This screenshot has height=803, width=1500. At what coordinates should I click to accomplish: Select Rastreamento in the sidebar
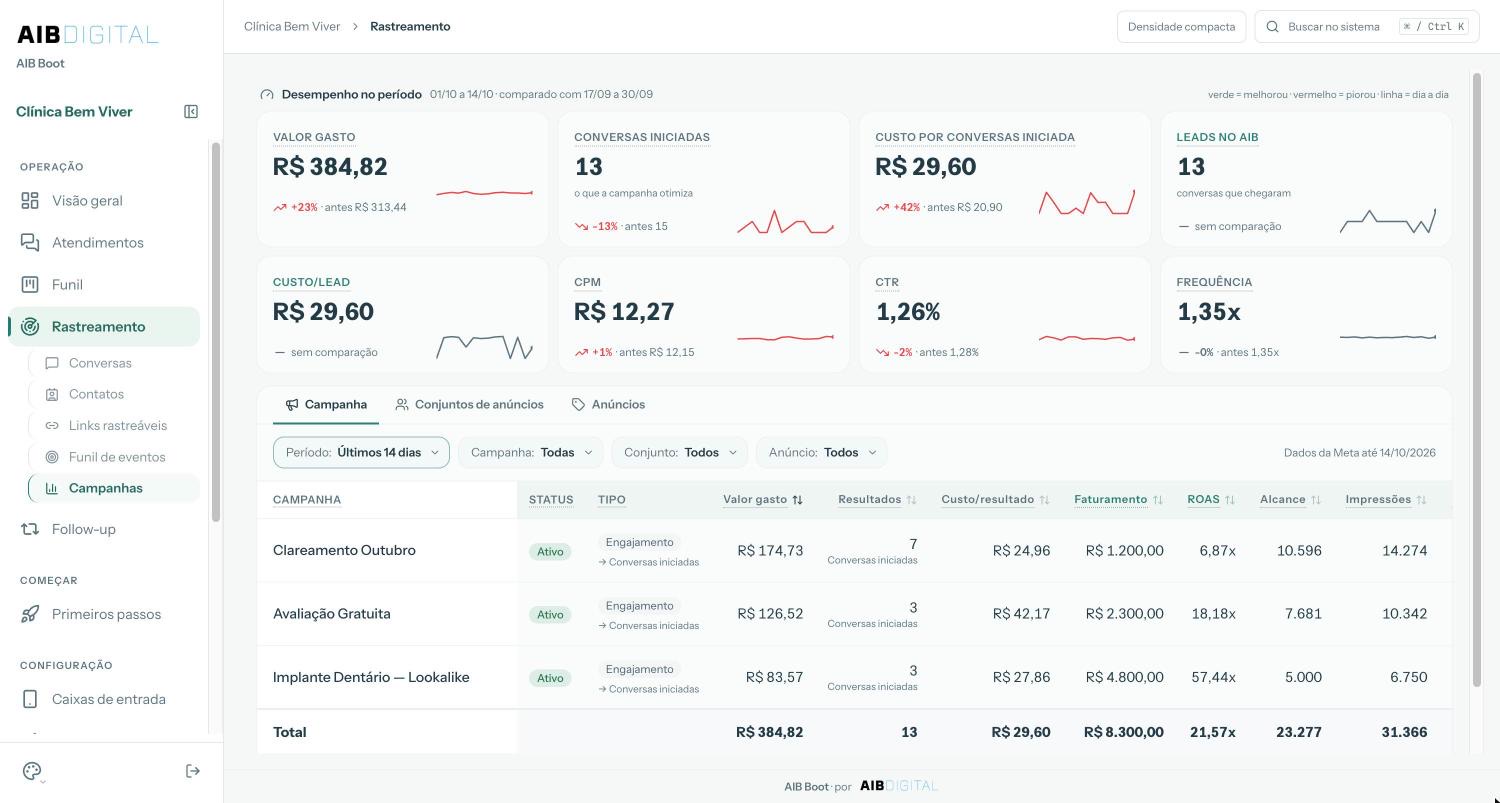104,327
